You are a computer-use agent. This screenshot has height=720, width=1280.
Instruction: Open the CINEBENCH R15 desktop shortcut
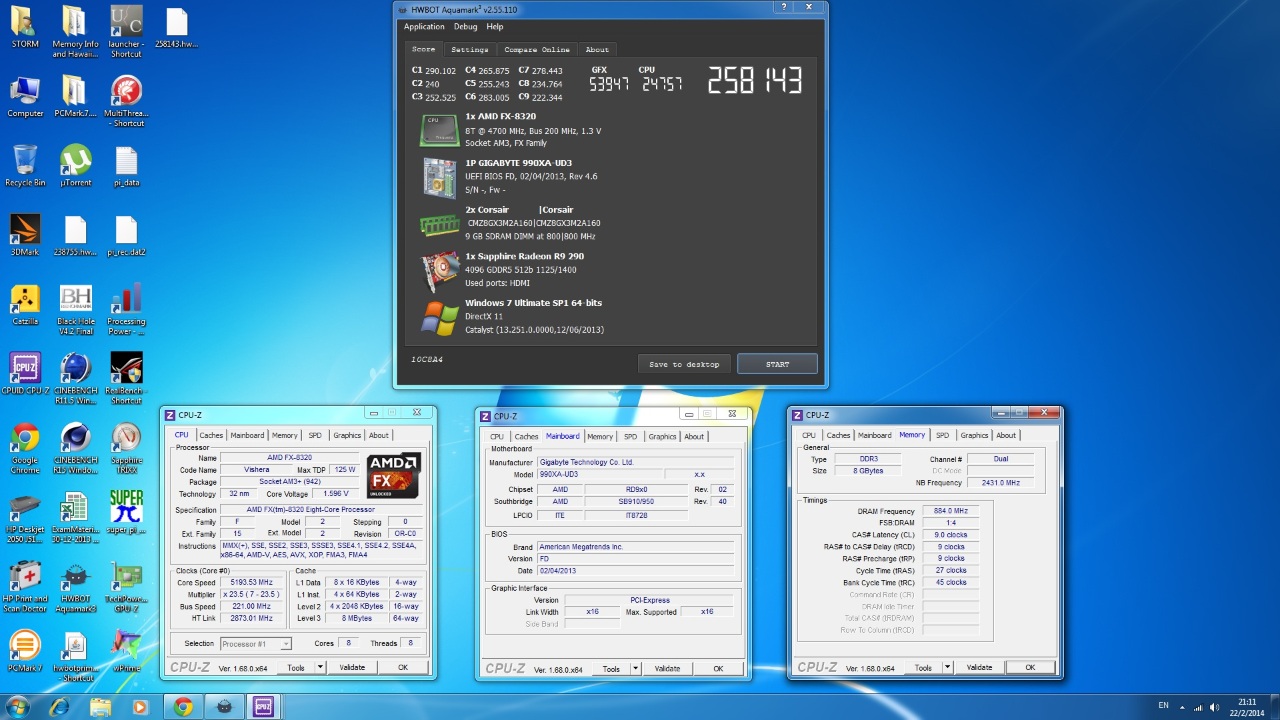pos(76,448)
